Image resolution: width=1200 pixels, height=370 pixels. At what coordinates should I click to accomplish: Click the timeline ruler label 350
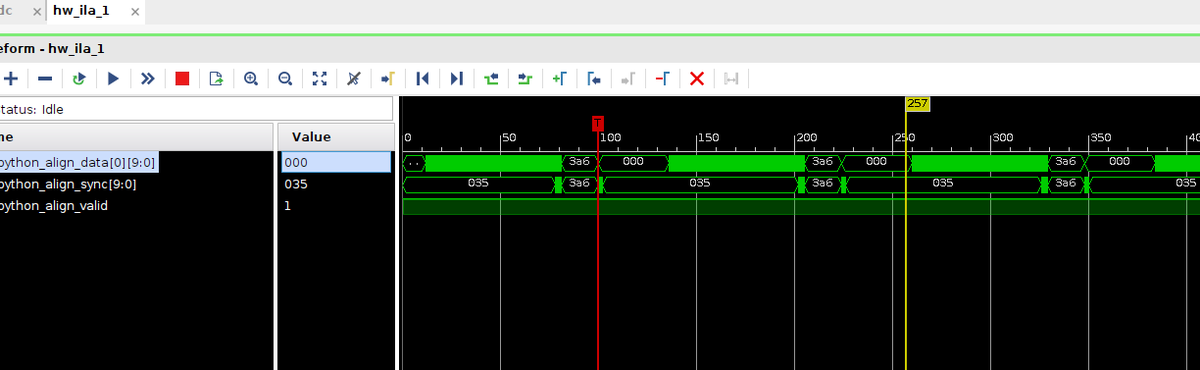click(1101, 137)
